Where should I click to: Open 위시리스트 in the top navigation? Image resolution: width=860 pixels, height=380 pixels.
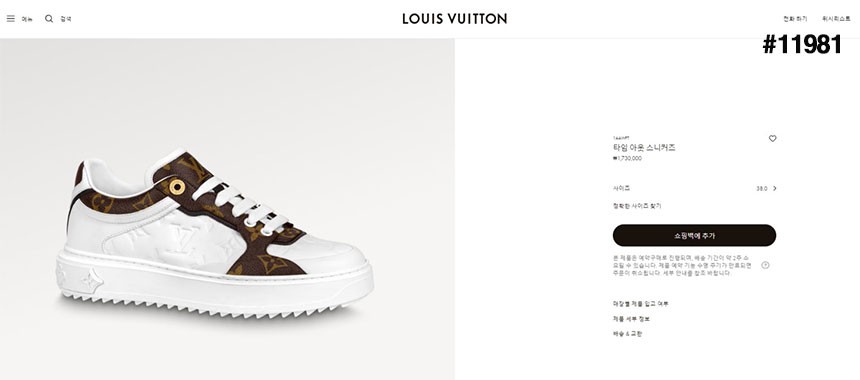click(x=836, y=19)
